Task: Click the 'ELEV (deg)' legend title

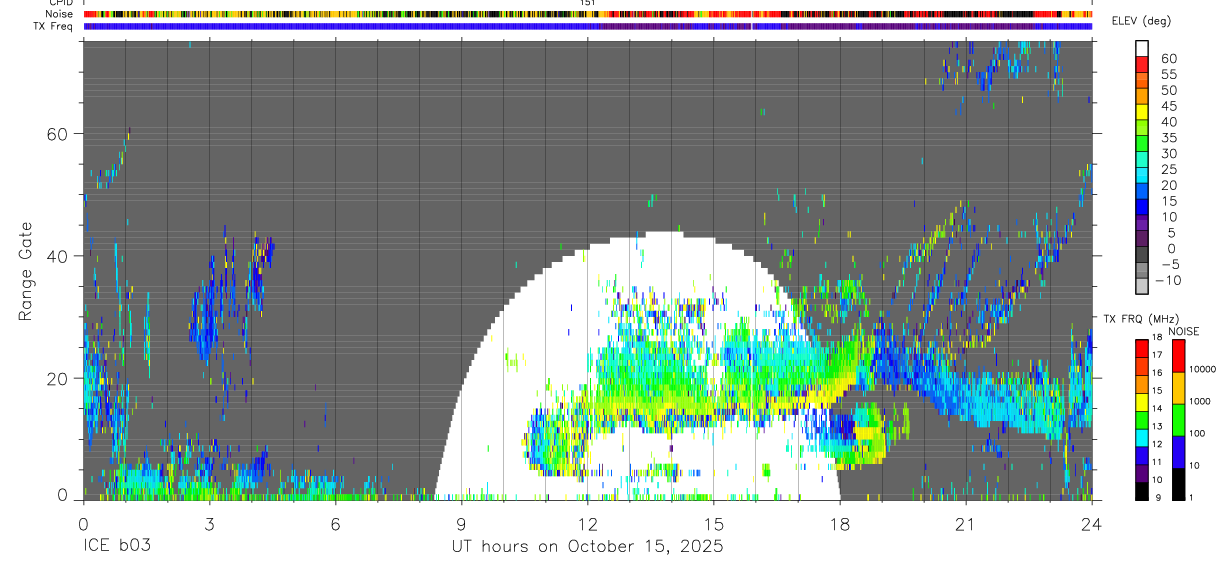Action: 1142,21
